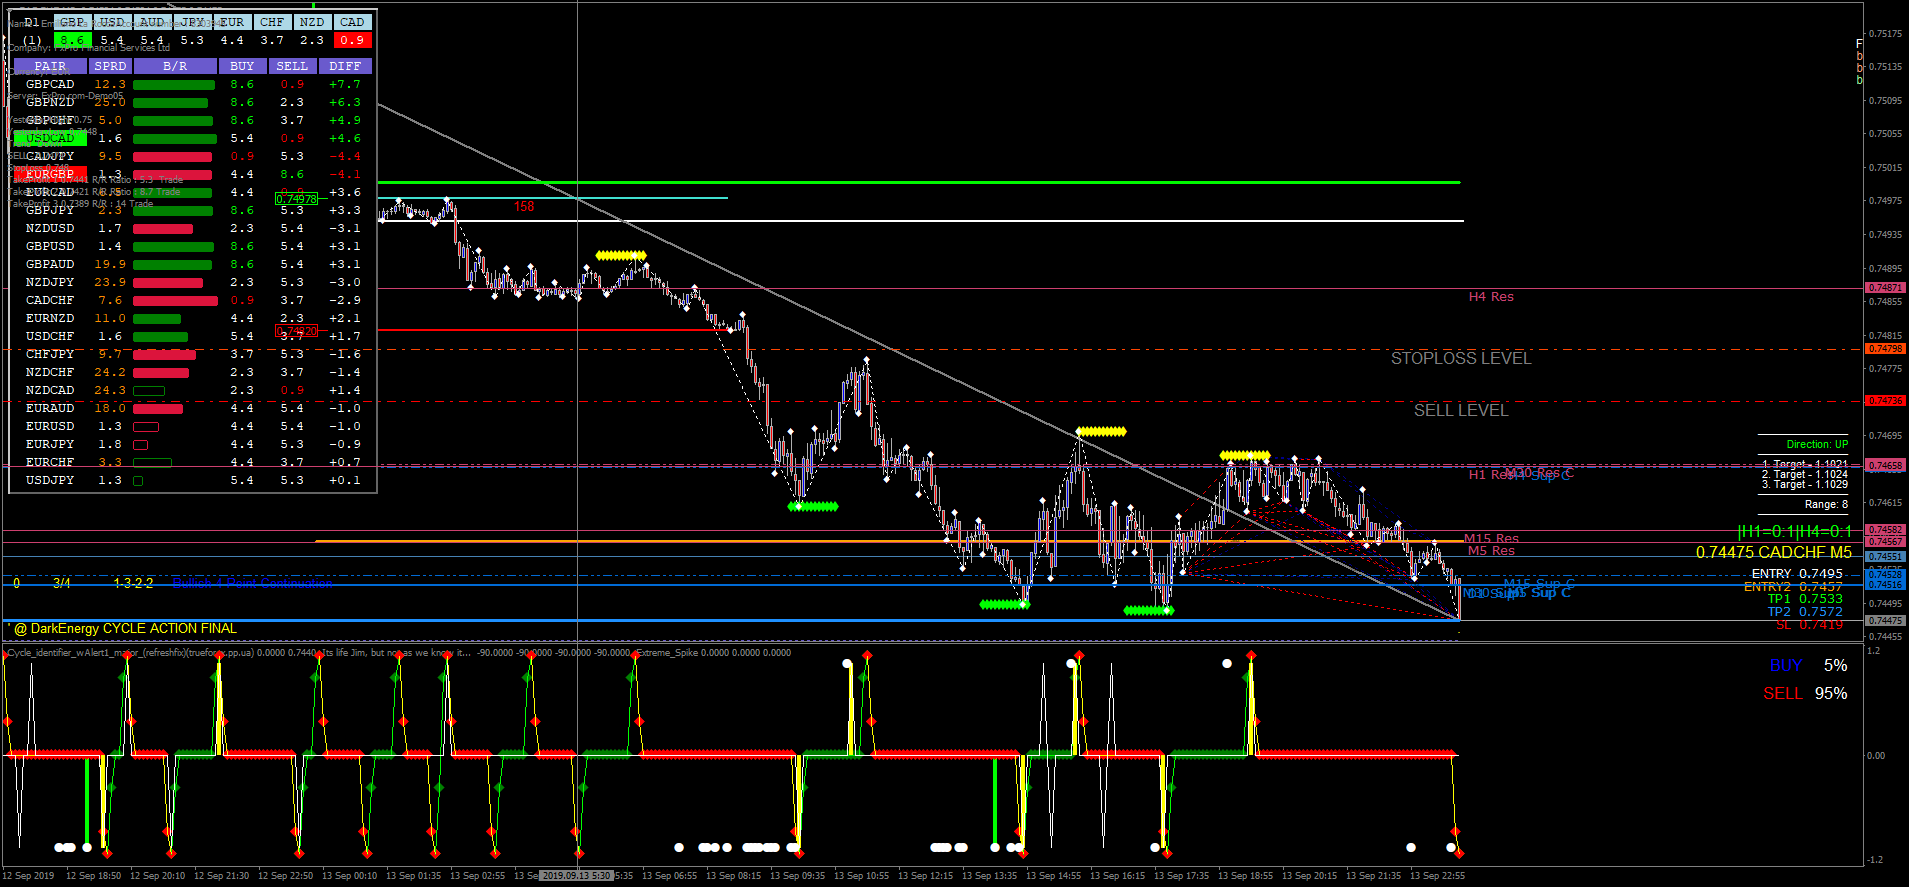Click the hollow B/R box for USDJPY
Viewport: 1909px width, 887px height.
138,481
